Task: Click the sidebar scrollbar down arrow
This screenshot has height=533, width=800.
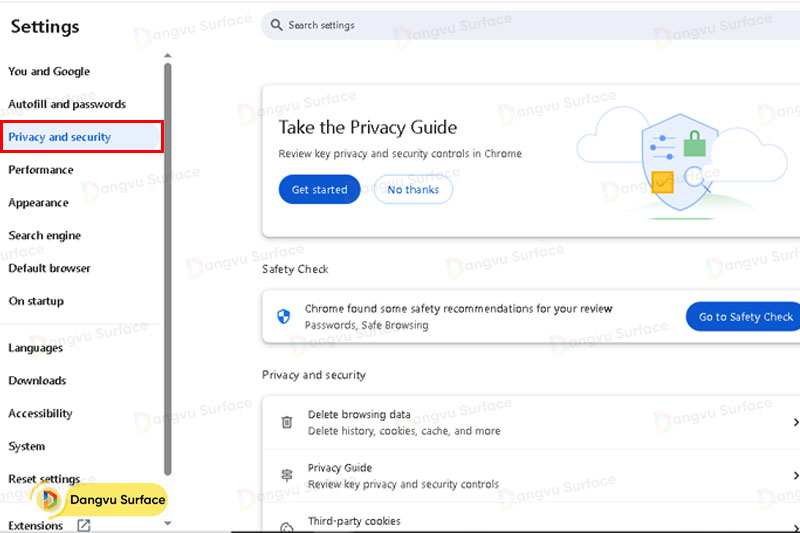Action: (x=167, y=523)
